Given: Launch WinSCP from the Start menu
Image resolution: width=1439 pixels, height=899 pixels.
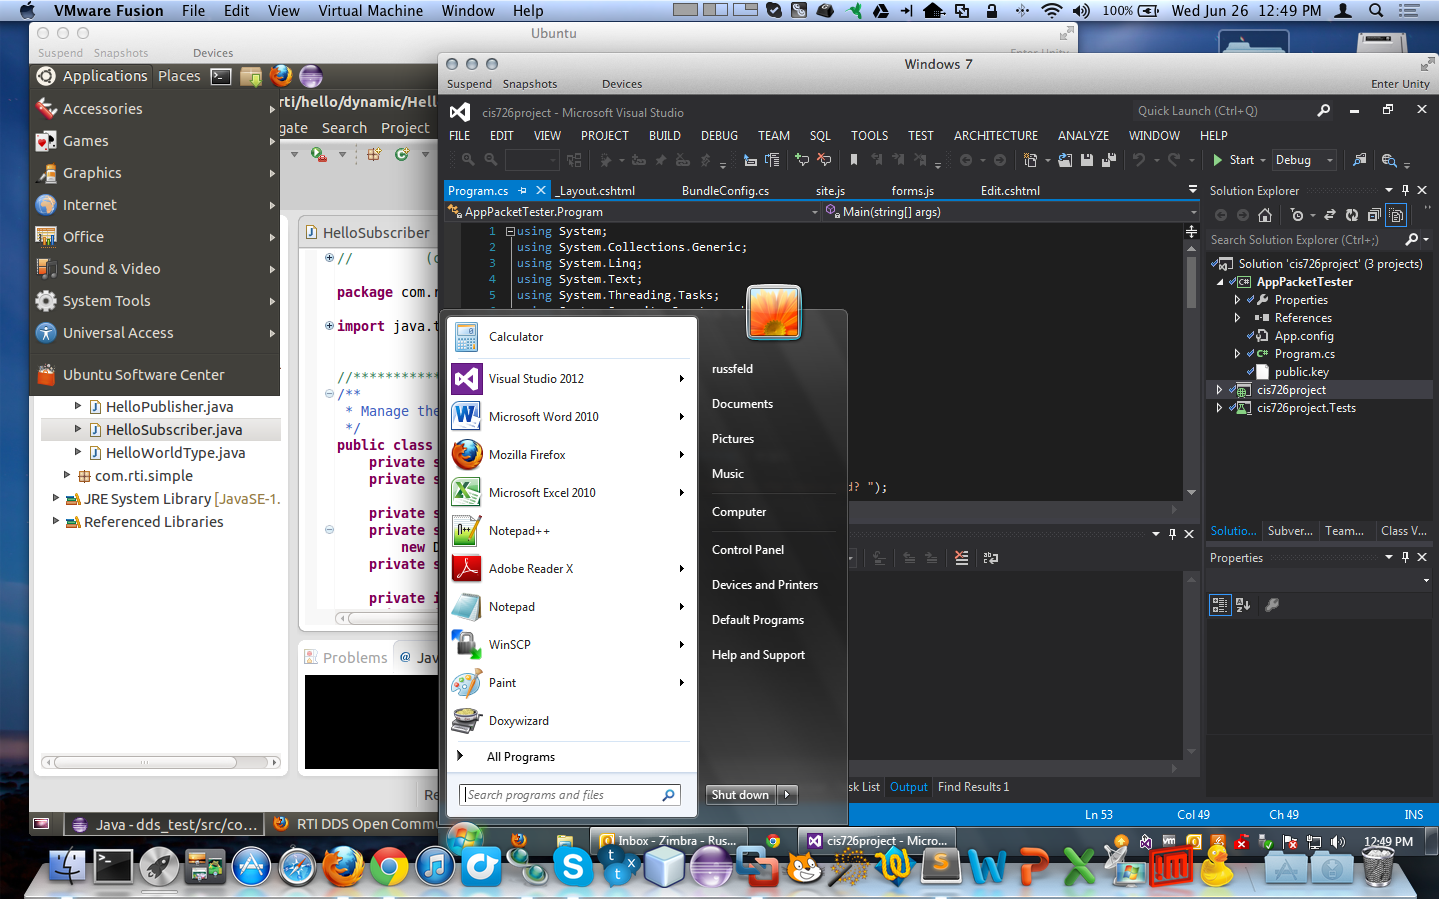Looking at the screenshot, I should pyautogui.click(x=509, y=645).
